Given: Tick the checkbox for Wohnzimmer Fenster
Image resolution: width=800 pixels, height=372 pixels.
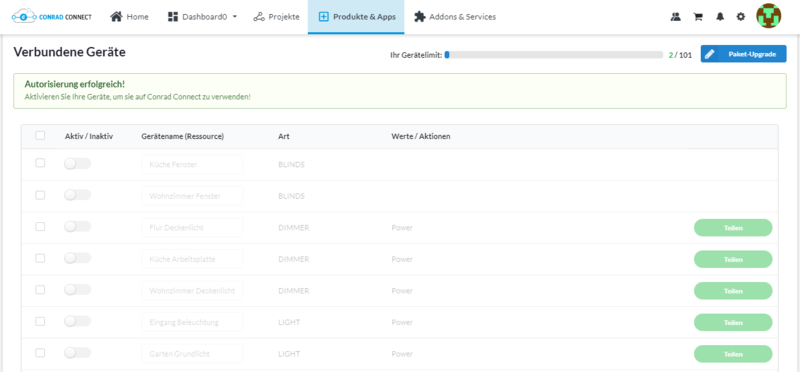Looking at the screenshot, I should (40, 195).
